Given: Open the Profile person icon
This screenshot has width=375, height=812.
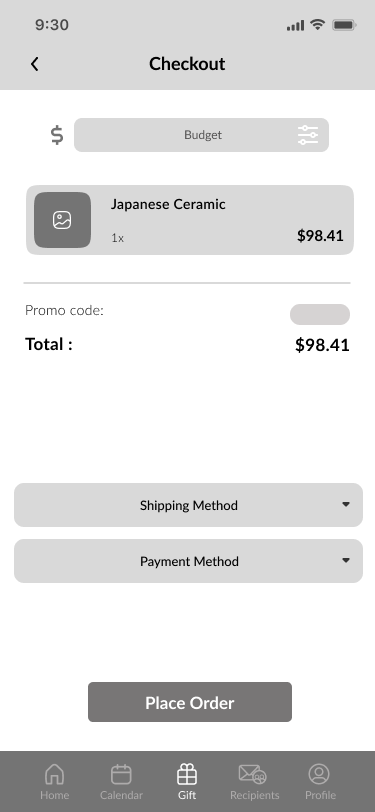Looking at the screenshot, I should click(x=319, y=775).
